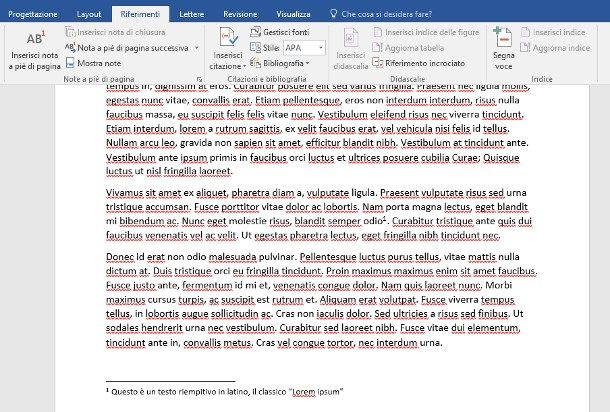The width and height of the screenshot is (610, 412).
Task: Select the Riferimenti tab
Action: point(140,14)
